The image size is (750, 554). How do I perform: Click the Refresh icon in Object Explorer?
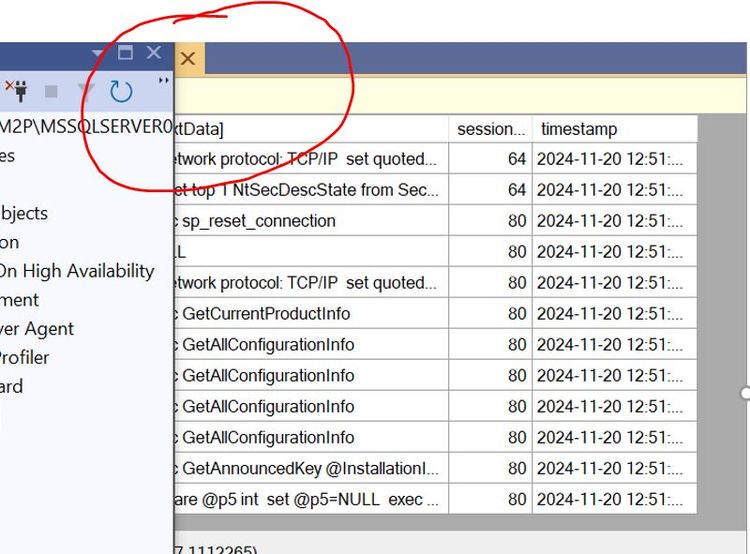[121, 91]
